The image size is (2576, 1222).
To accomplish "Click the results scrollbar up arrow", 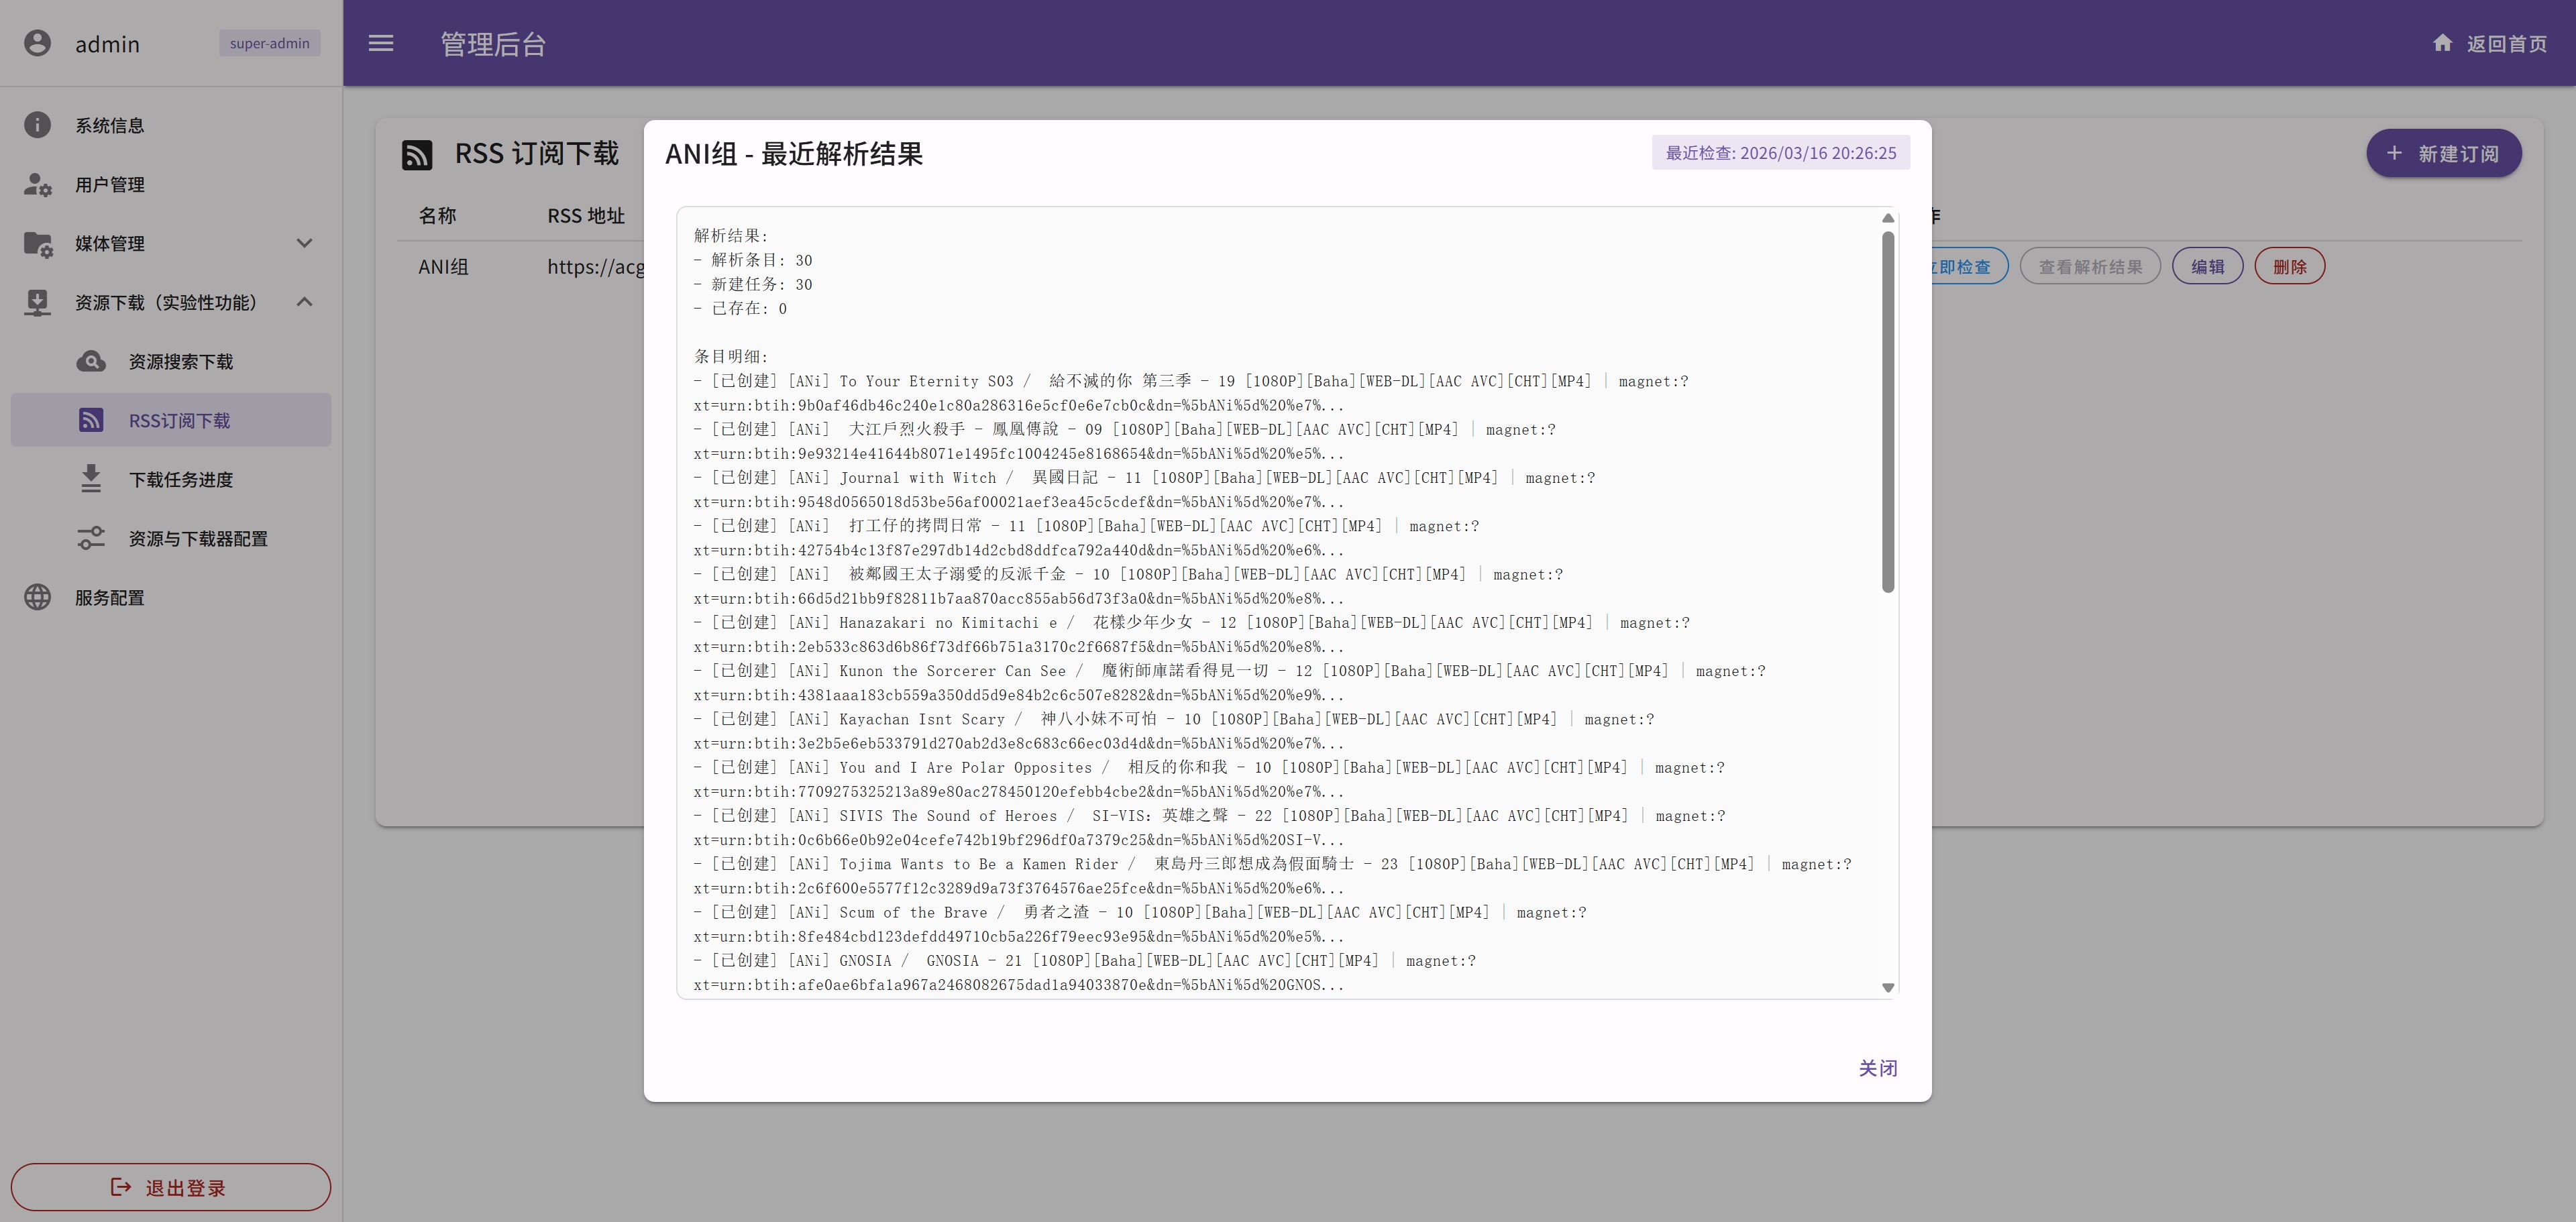I will (x=1888, y=218).
